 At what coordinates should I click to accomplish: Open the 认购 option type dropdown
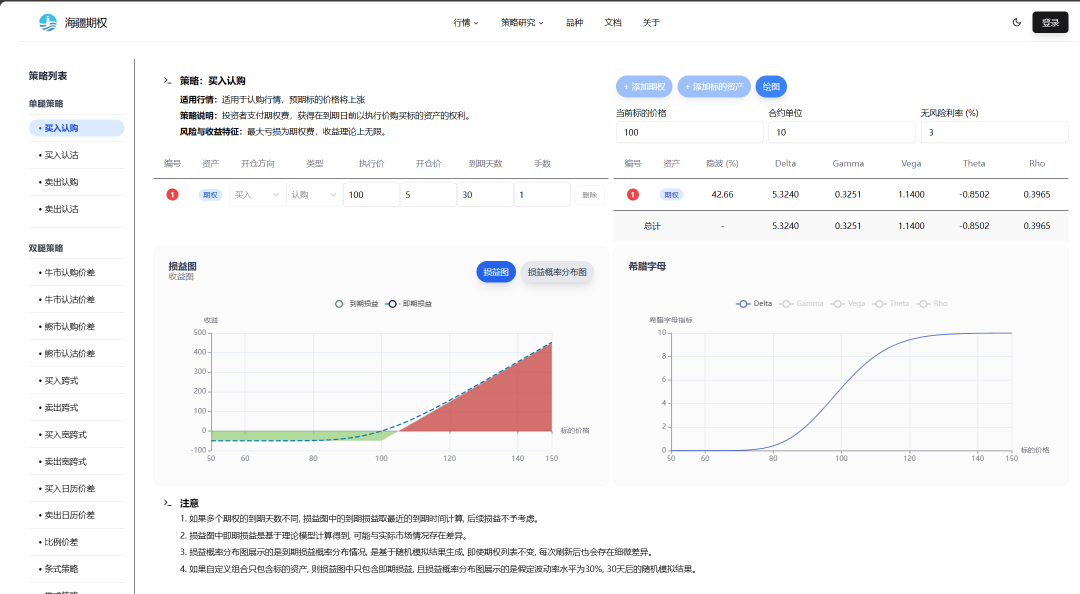coord(314,195)
